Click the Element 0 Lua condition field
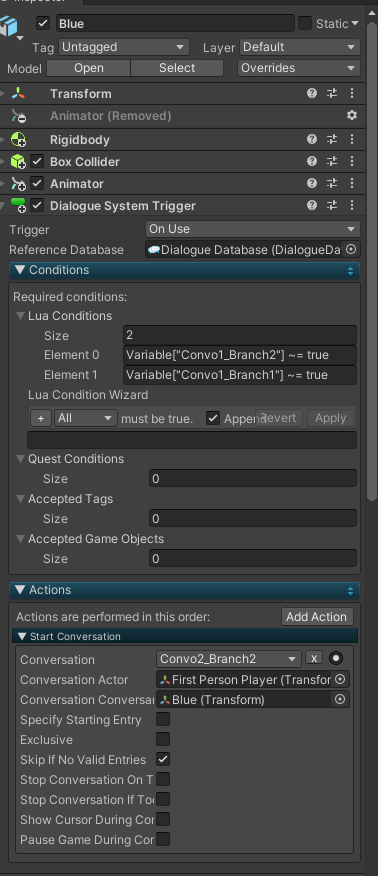Image resolution: width=378 pixels, height=876 pixels. (240, 355)
